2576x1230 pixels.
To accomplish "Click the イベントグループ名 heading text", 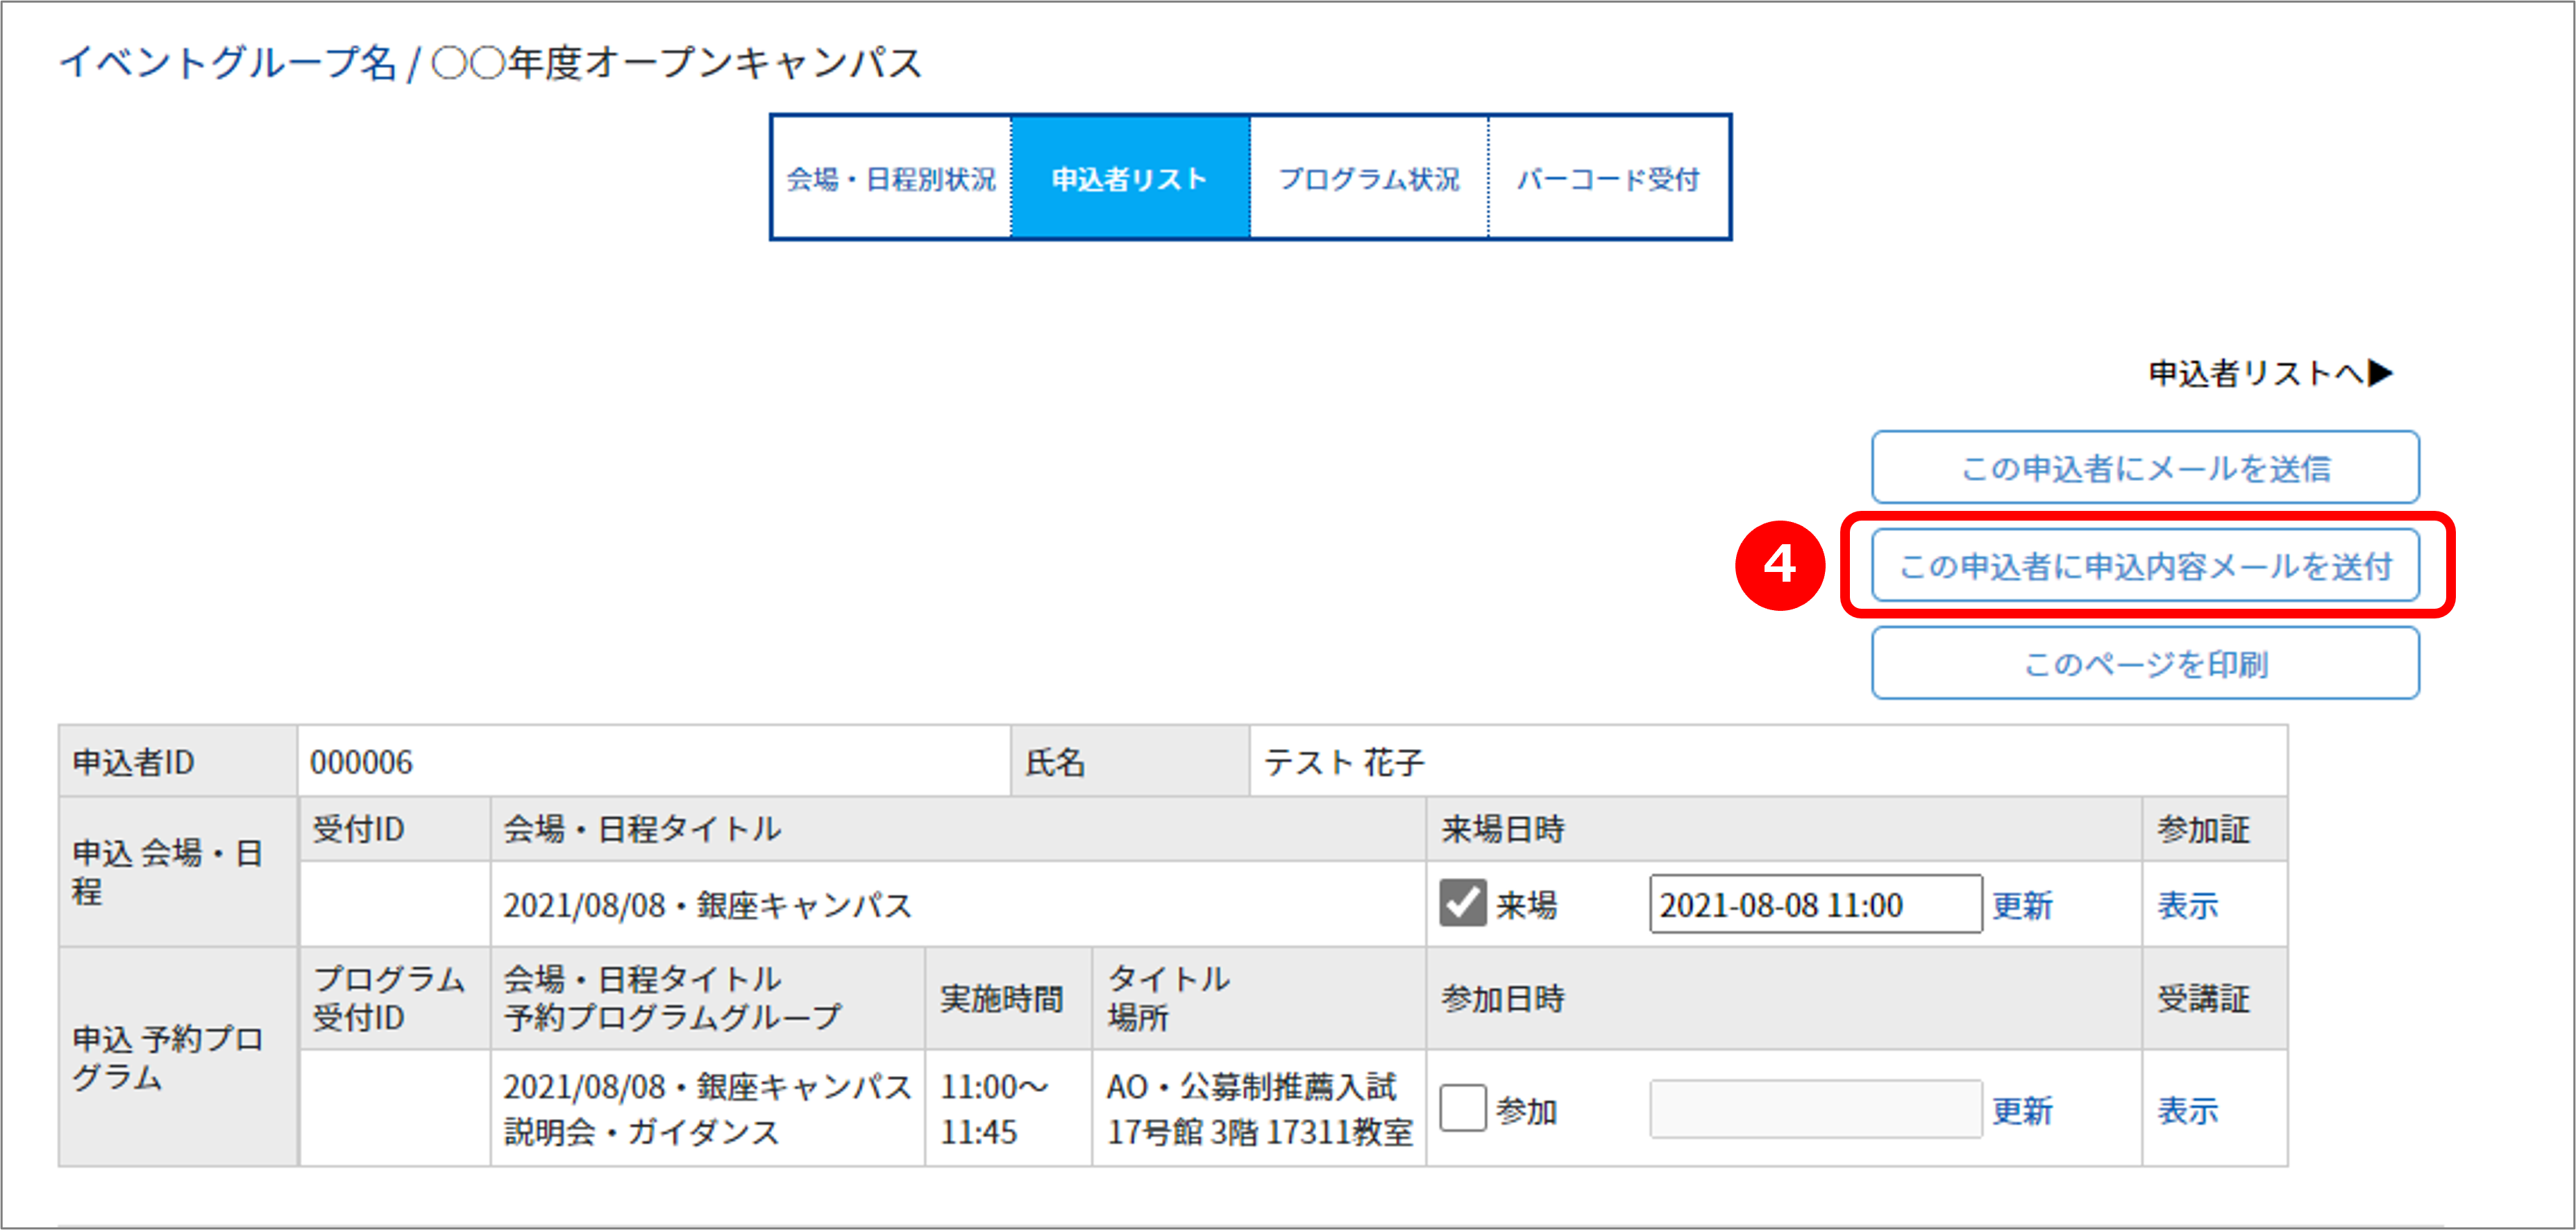I will (228, 62).
